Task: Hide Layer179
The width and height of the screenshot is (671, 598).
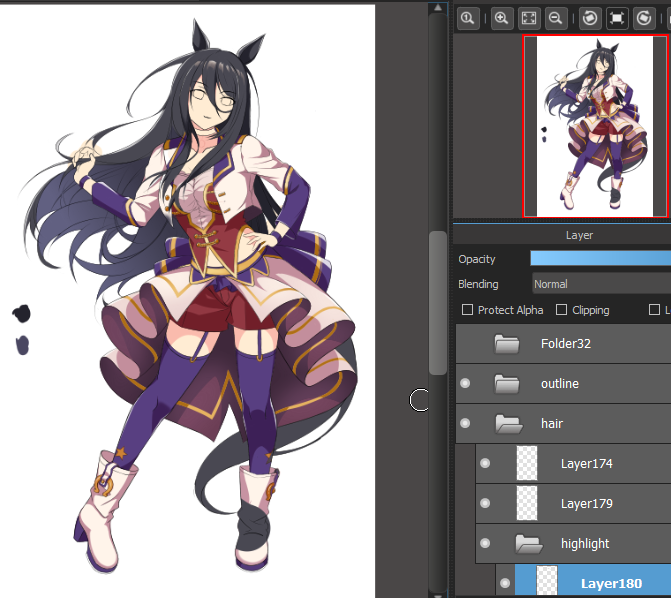Action: pos(485,503)
